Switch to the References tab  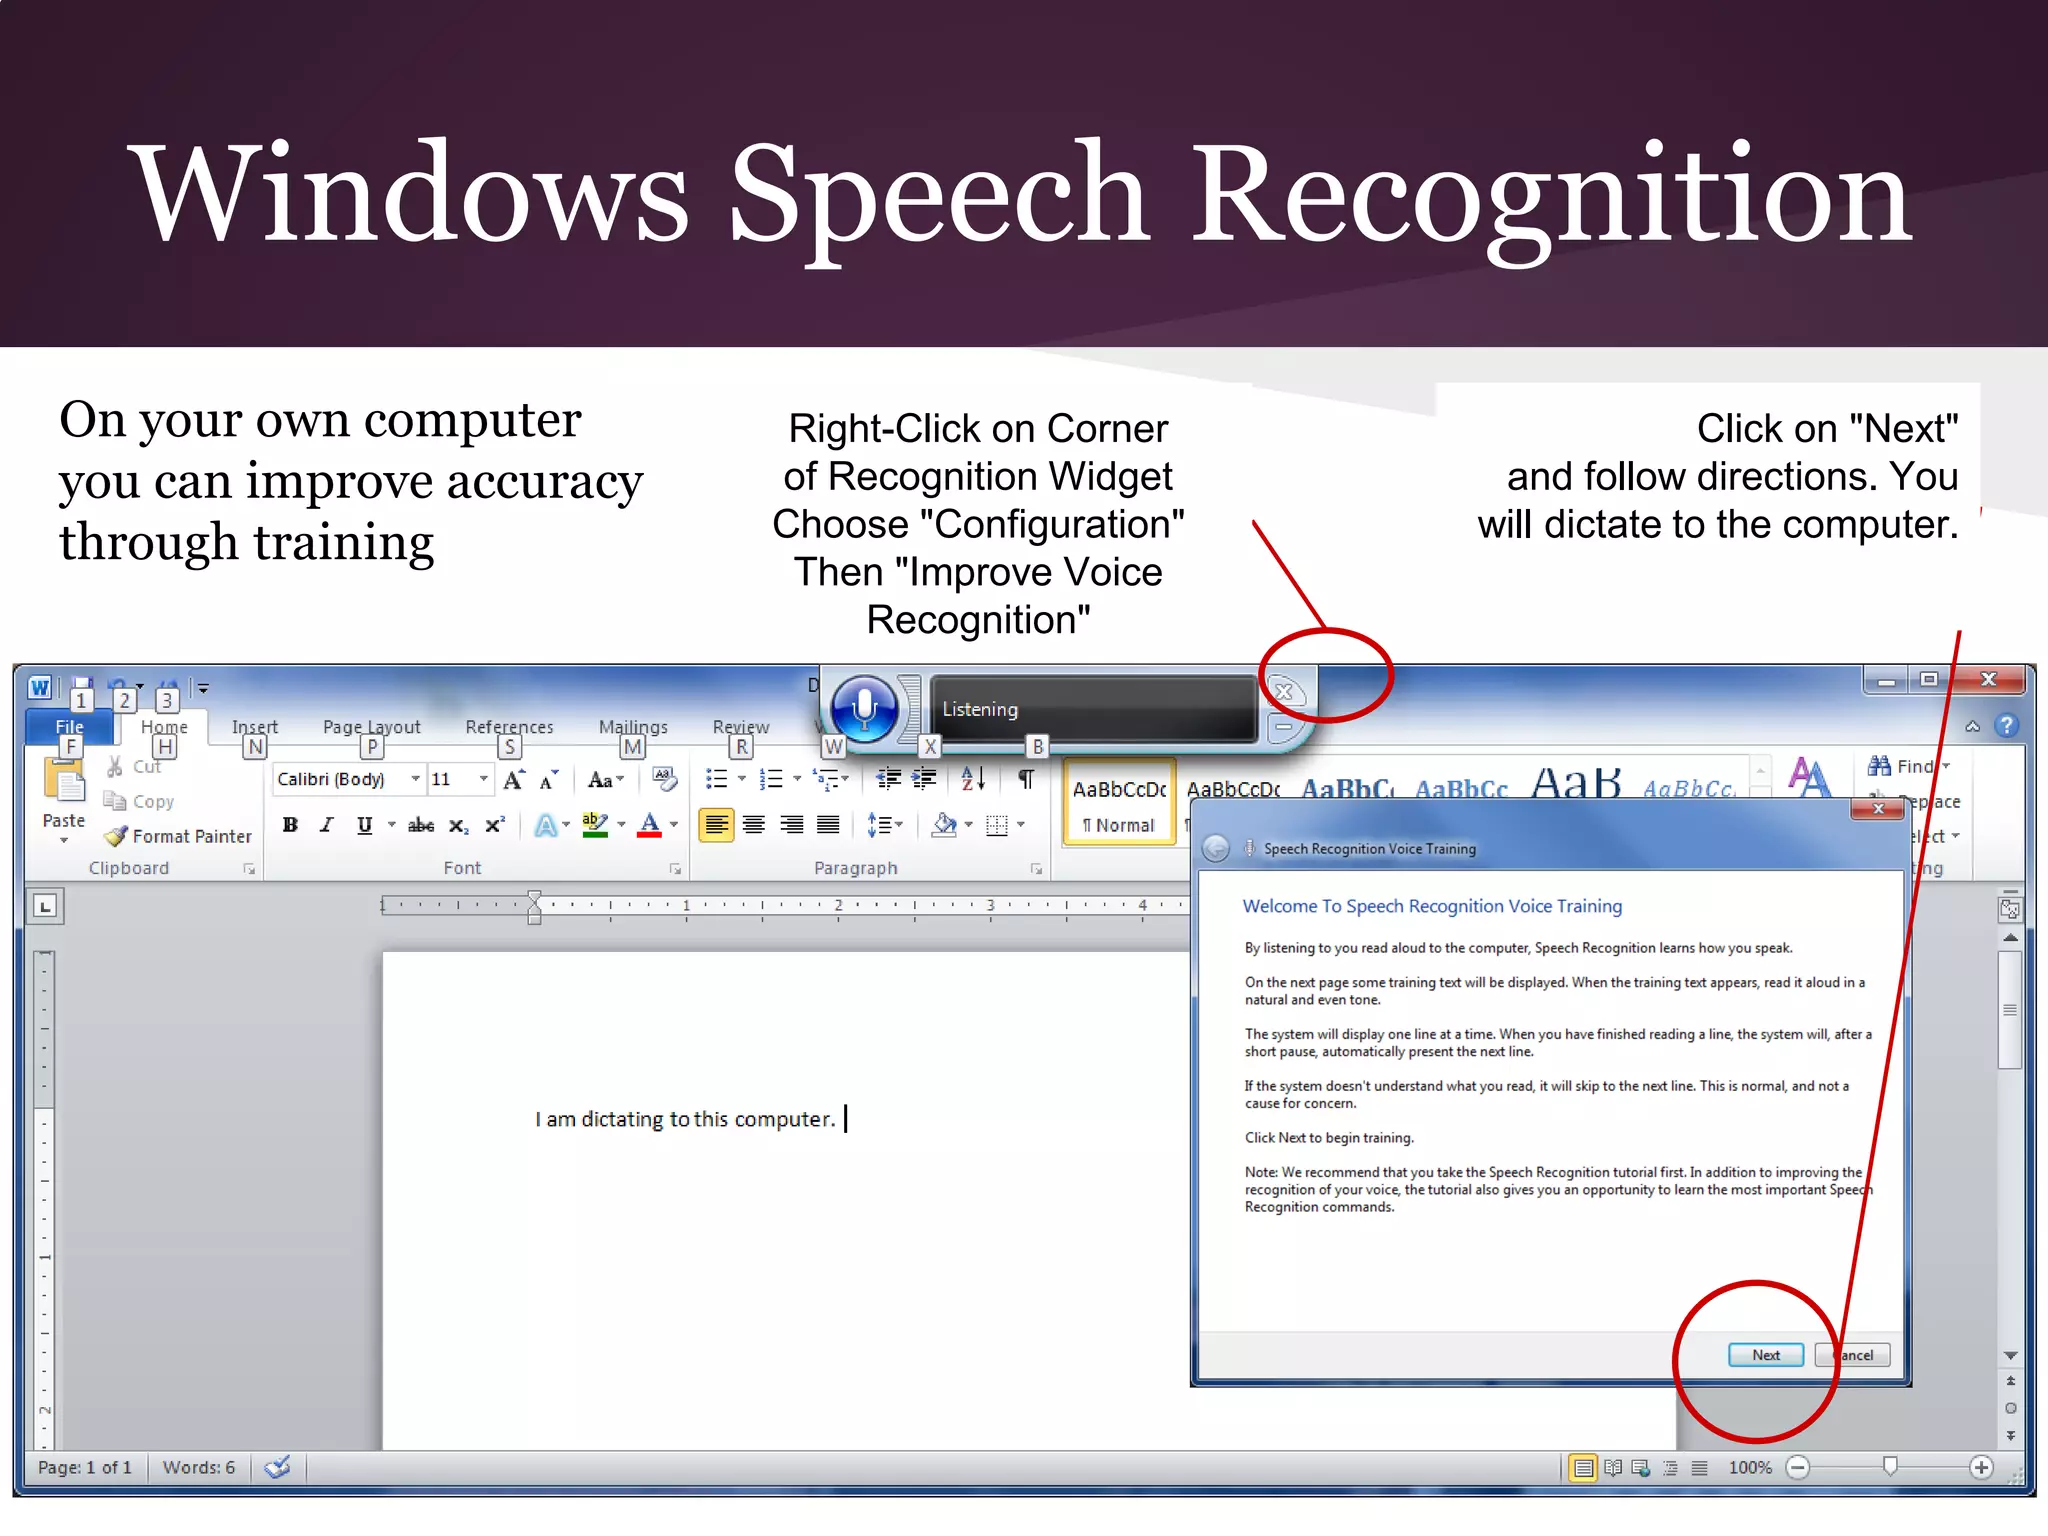509,727
